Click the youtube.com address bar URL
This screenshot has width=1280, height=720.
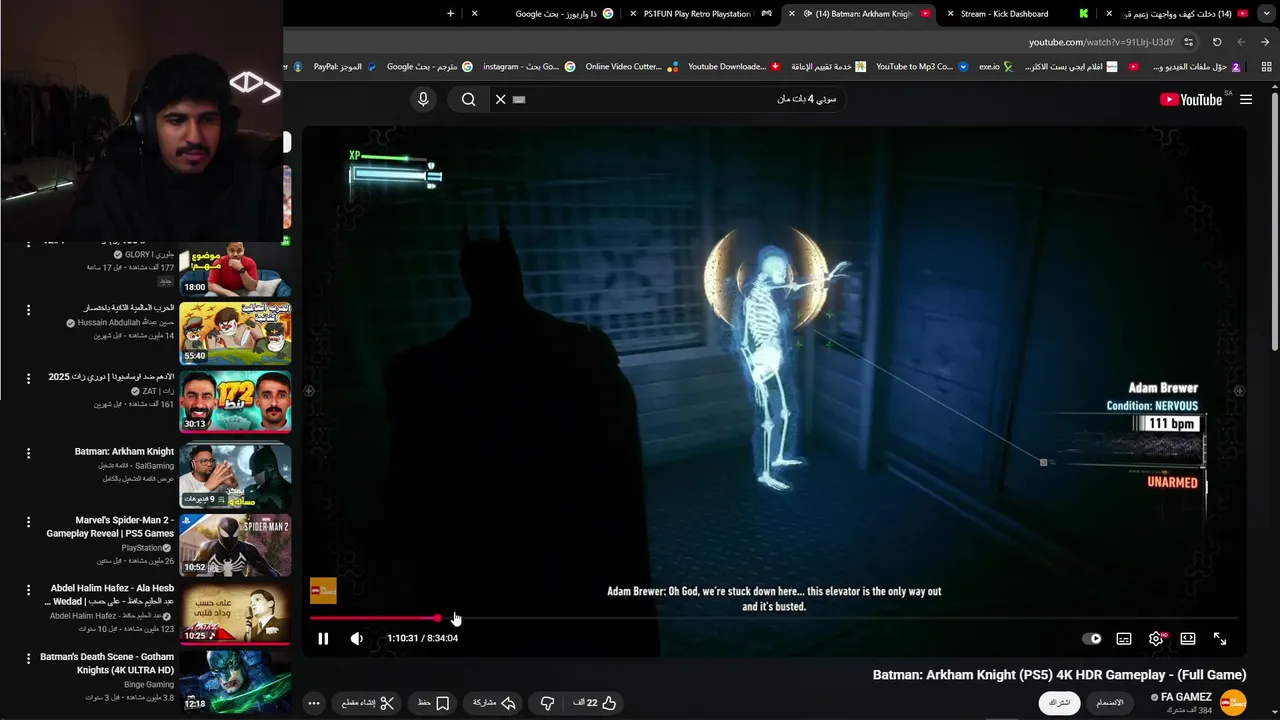(x=1101, y=42)
